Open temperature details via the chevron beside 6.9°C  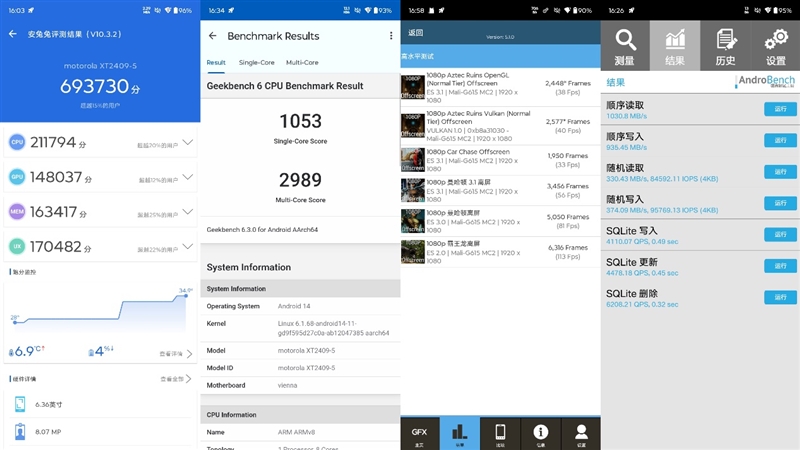point(189,354)
